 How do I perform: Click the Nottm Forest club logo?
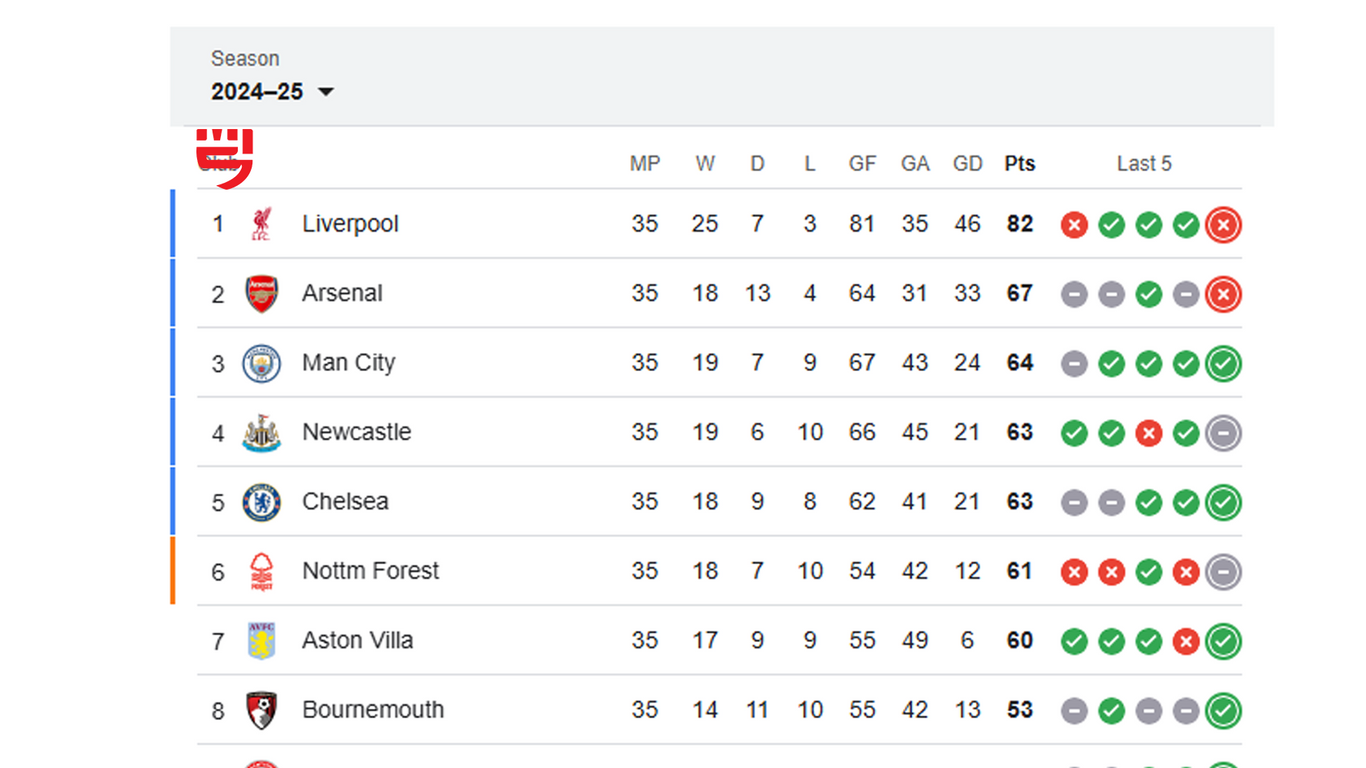262,571
